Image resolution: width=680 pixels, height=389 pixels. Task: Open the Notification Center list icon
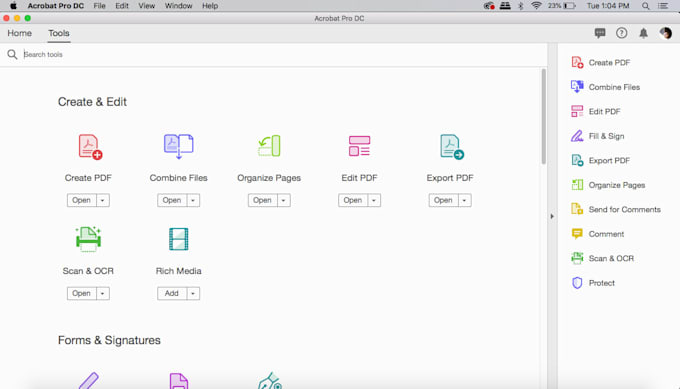663,6
